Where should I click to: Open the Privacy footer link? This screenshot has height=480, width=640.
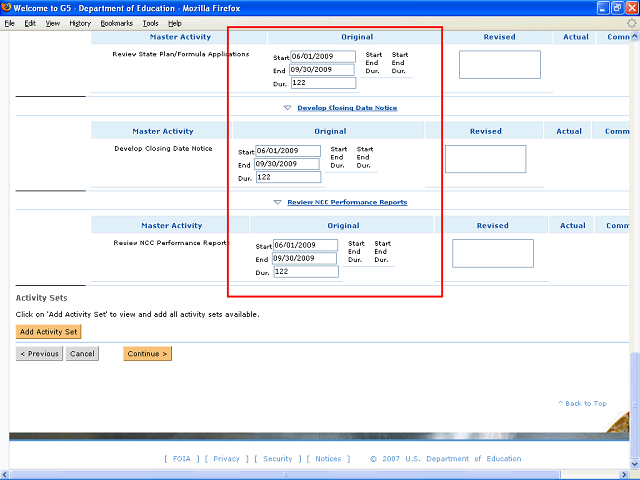click(227, 459)
